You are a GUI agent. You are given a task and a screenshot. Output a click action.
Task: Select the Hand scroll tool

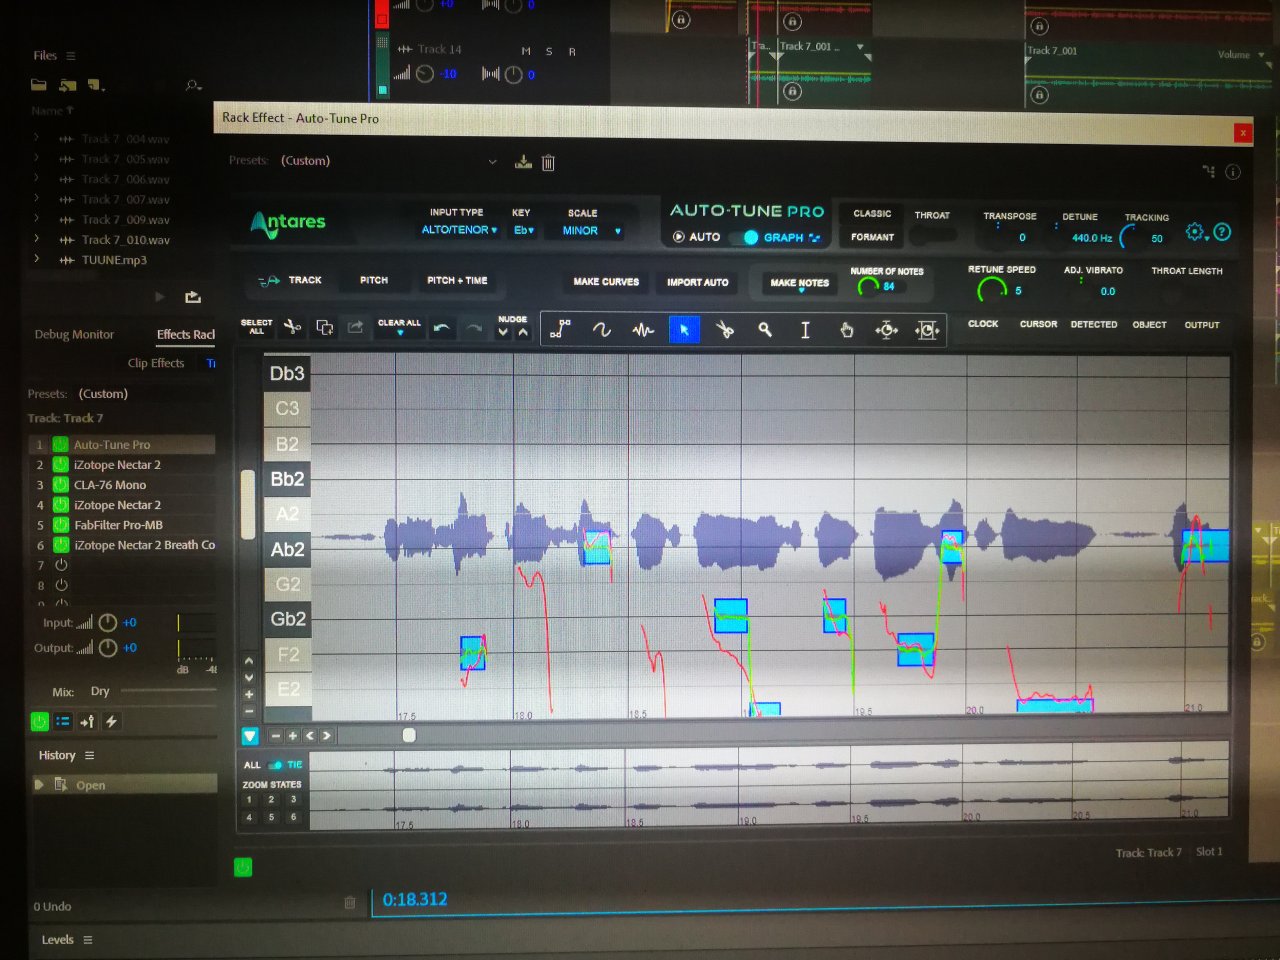846,329
